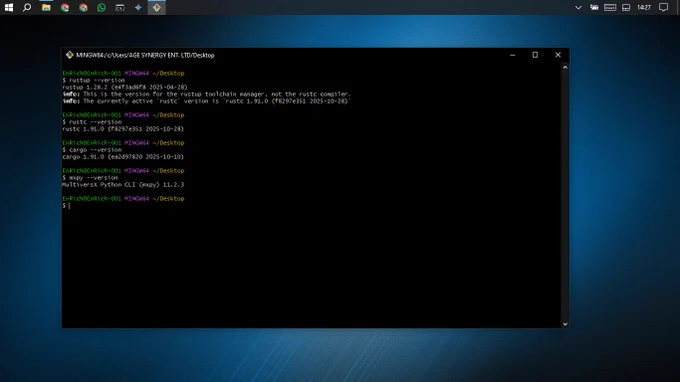This screenshot has width=680, height=382.
Task: Click the MINGW64 window title text
Action: (x=145, y=55)
